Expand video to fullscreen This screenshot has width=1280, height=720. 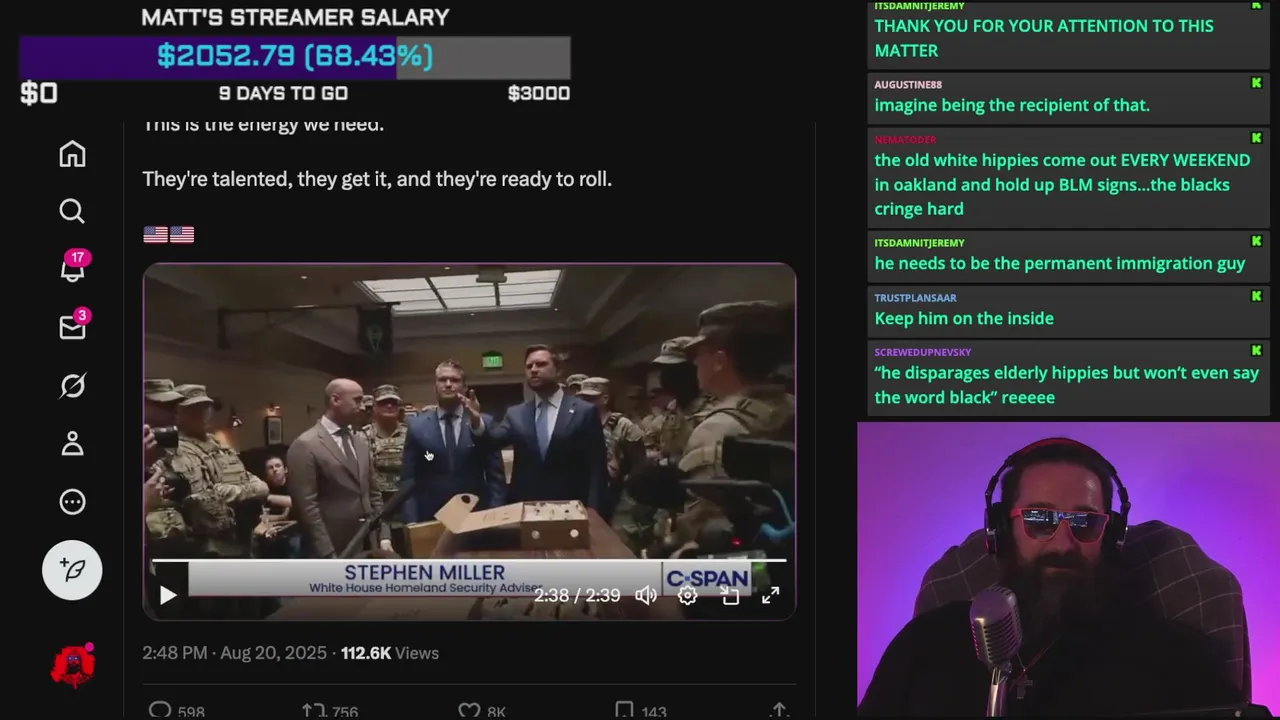(770, 595)
